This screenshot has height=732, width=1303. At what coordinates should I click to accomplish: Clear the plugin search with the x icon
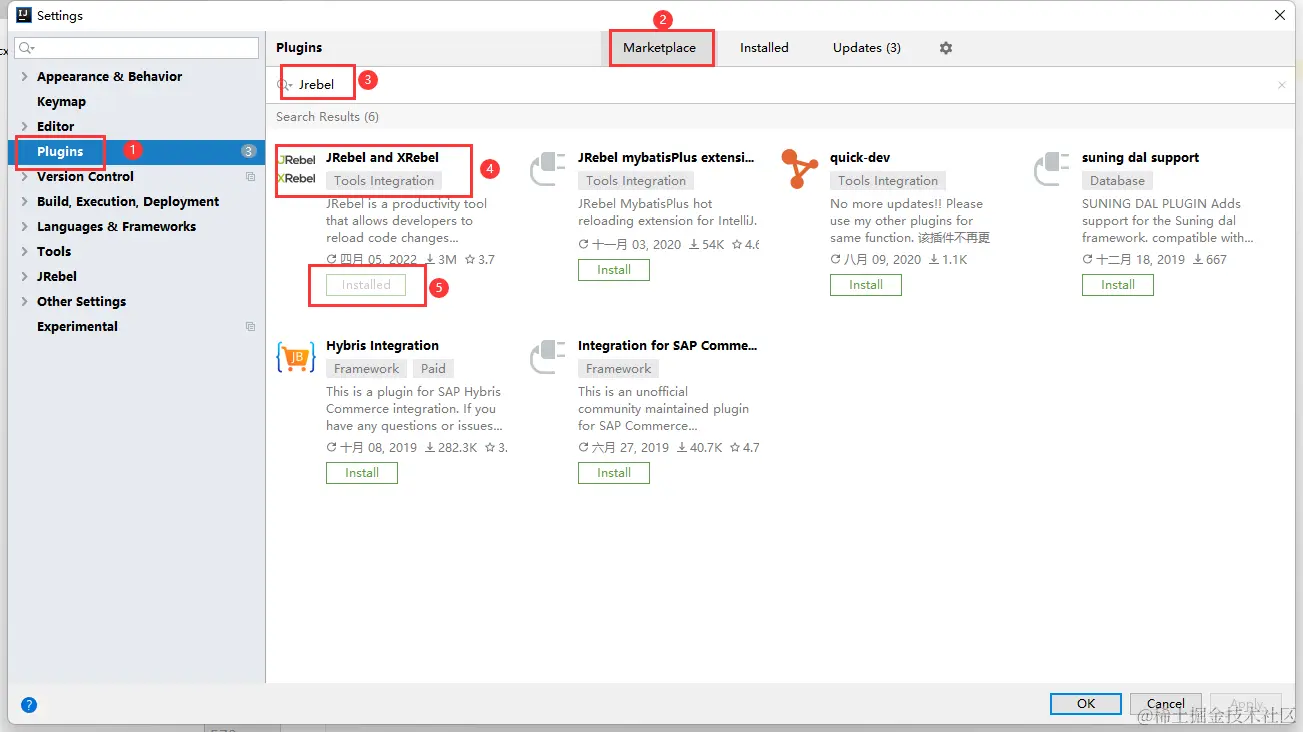click(x=1282, y=85)
